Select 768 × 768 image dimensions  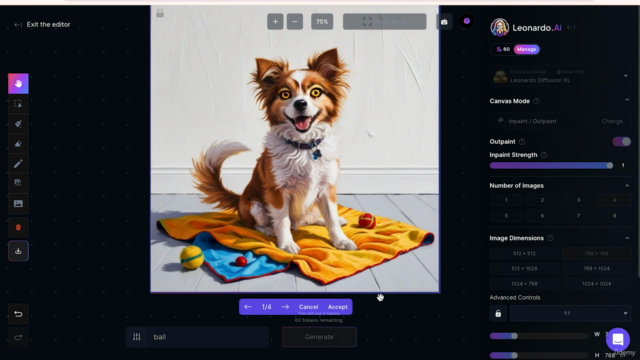596,253
